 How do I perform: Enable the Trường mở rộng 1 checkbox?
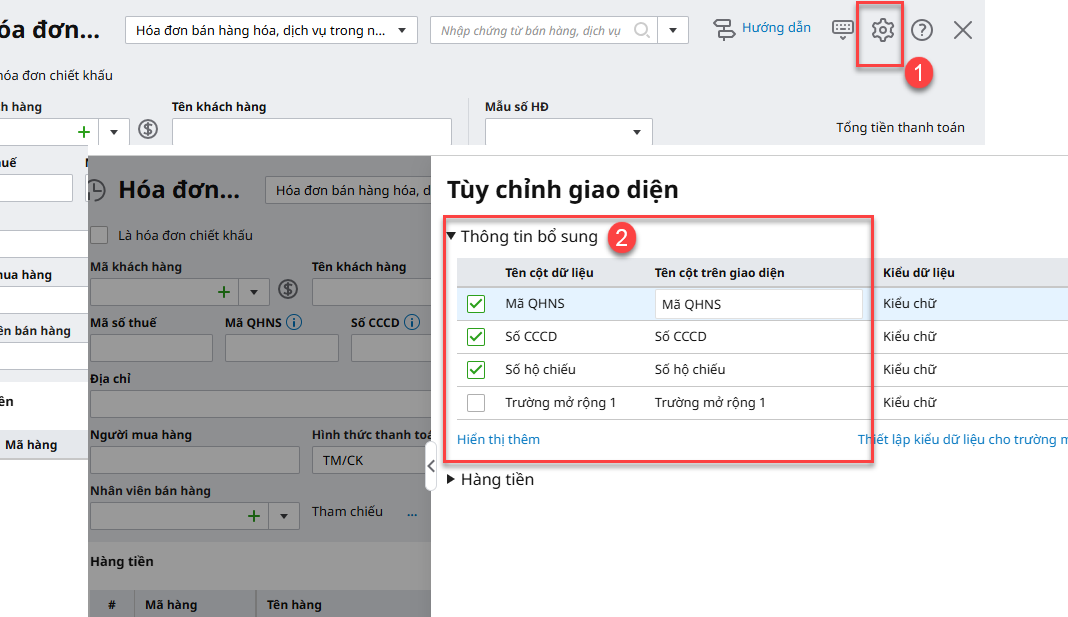476,403
